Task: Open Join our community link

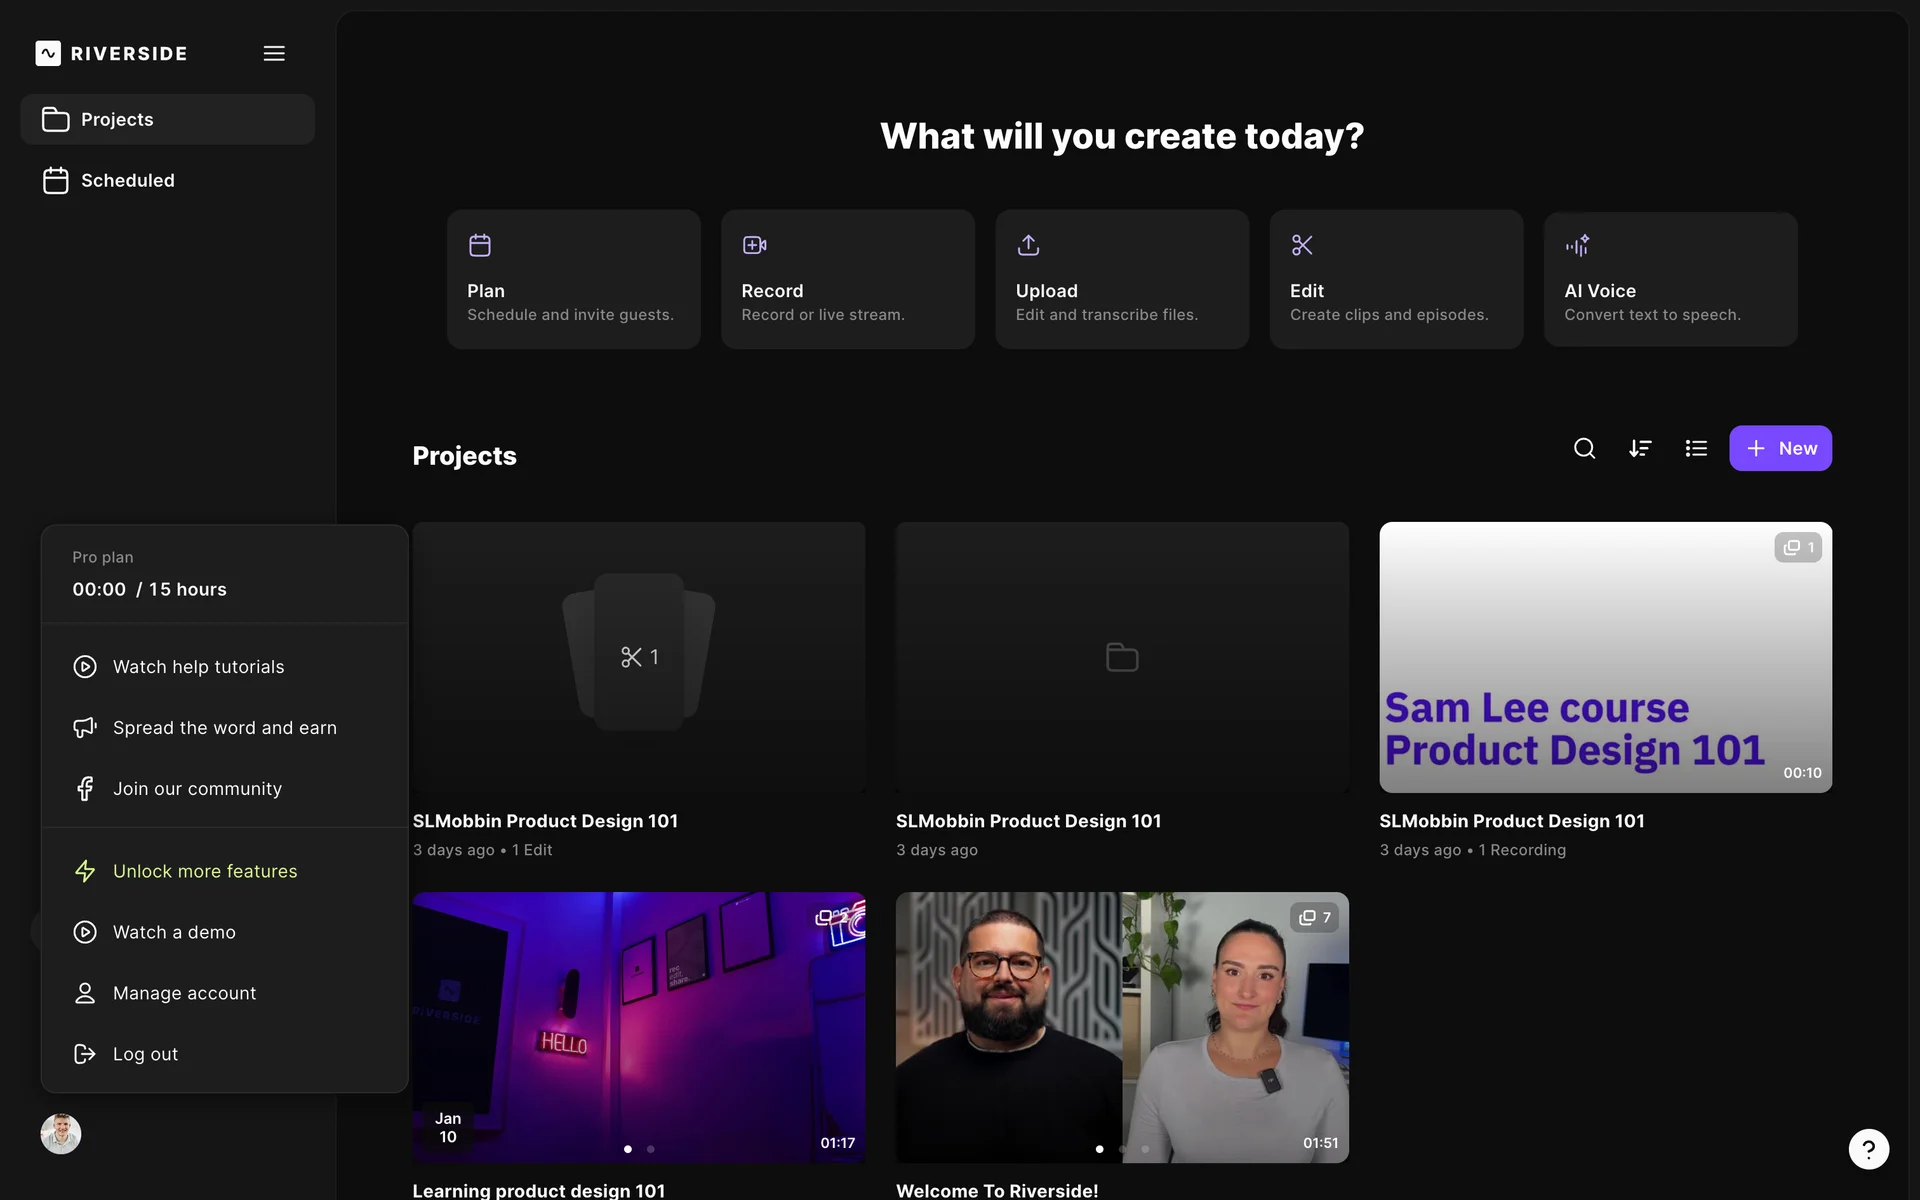Action: (x=197, y=789)
